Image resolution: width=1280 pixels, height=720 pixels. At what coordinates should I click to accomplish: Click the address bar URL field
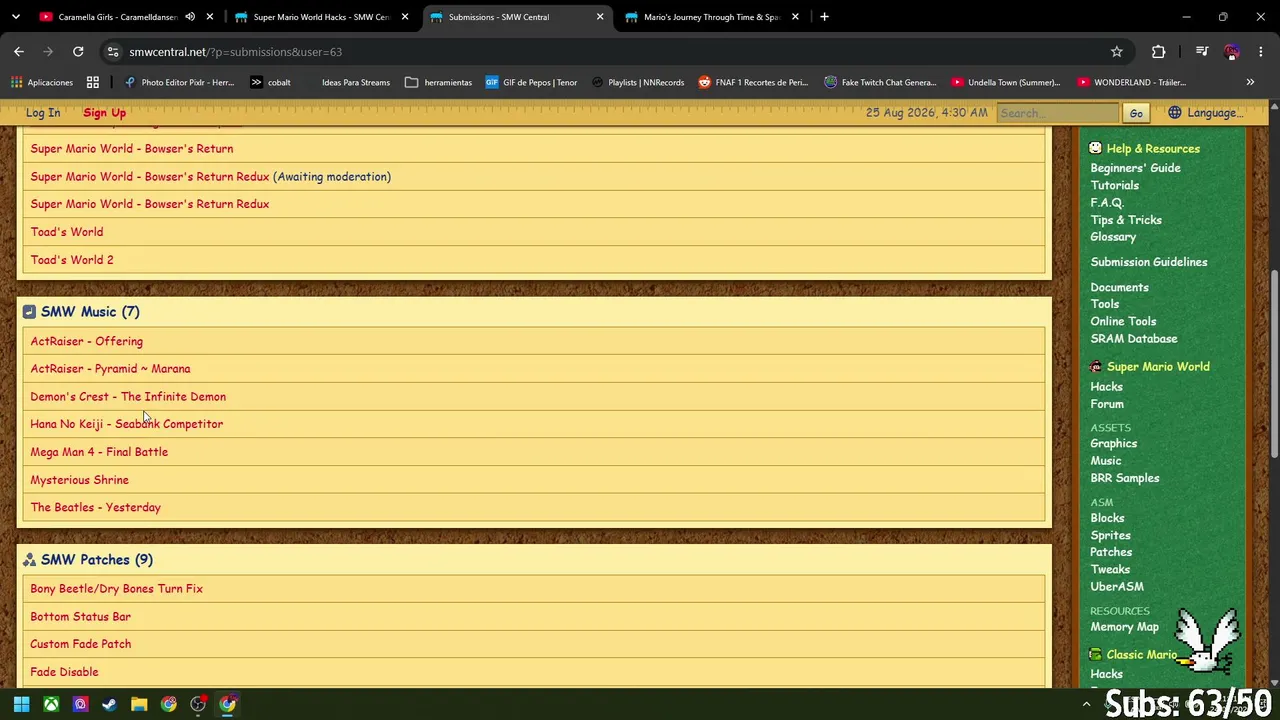tap(600, 51)
